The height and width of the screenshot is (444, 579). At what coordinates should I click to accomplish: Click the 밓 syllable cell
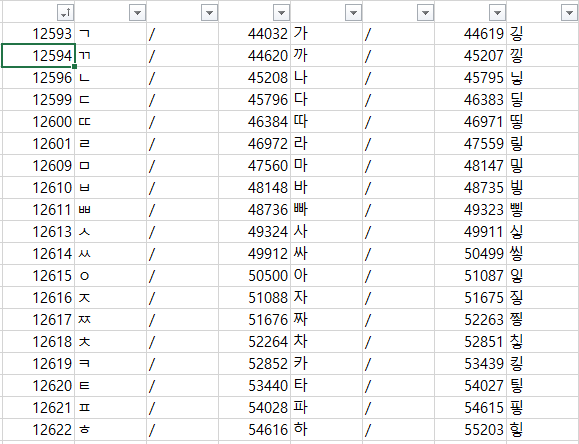pyautogui.click(x=542, y=165)
